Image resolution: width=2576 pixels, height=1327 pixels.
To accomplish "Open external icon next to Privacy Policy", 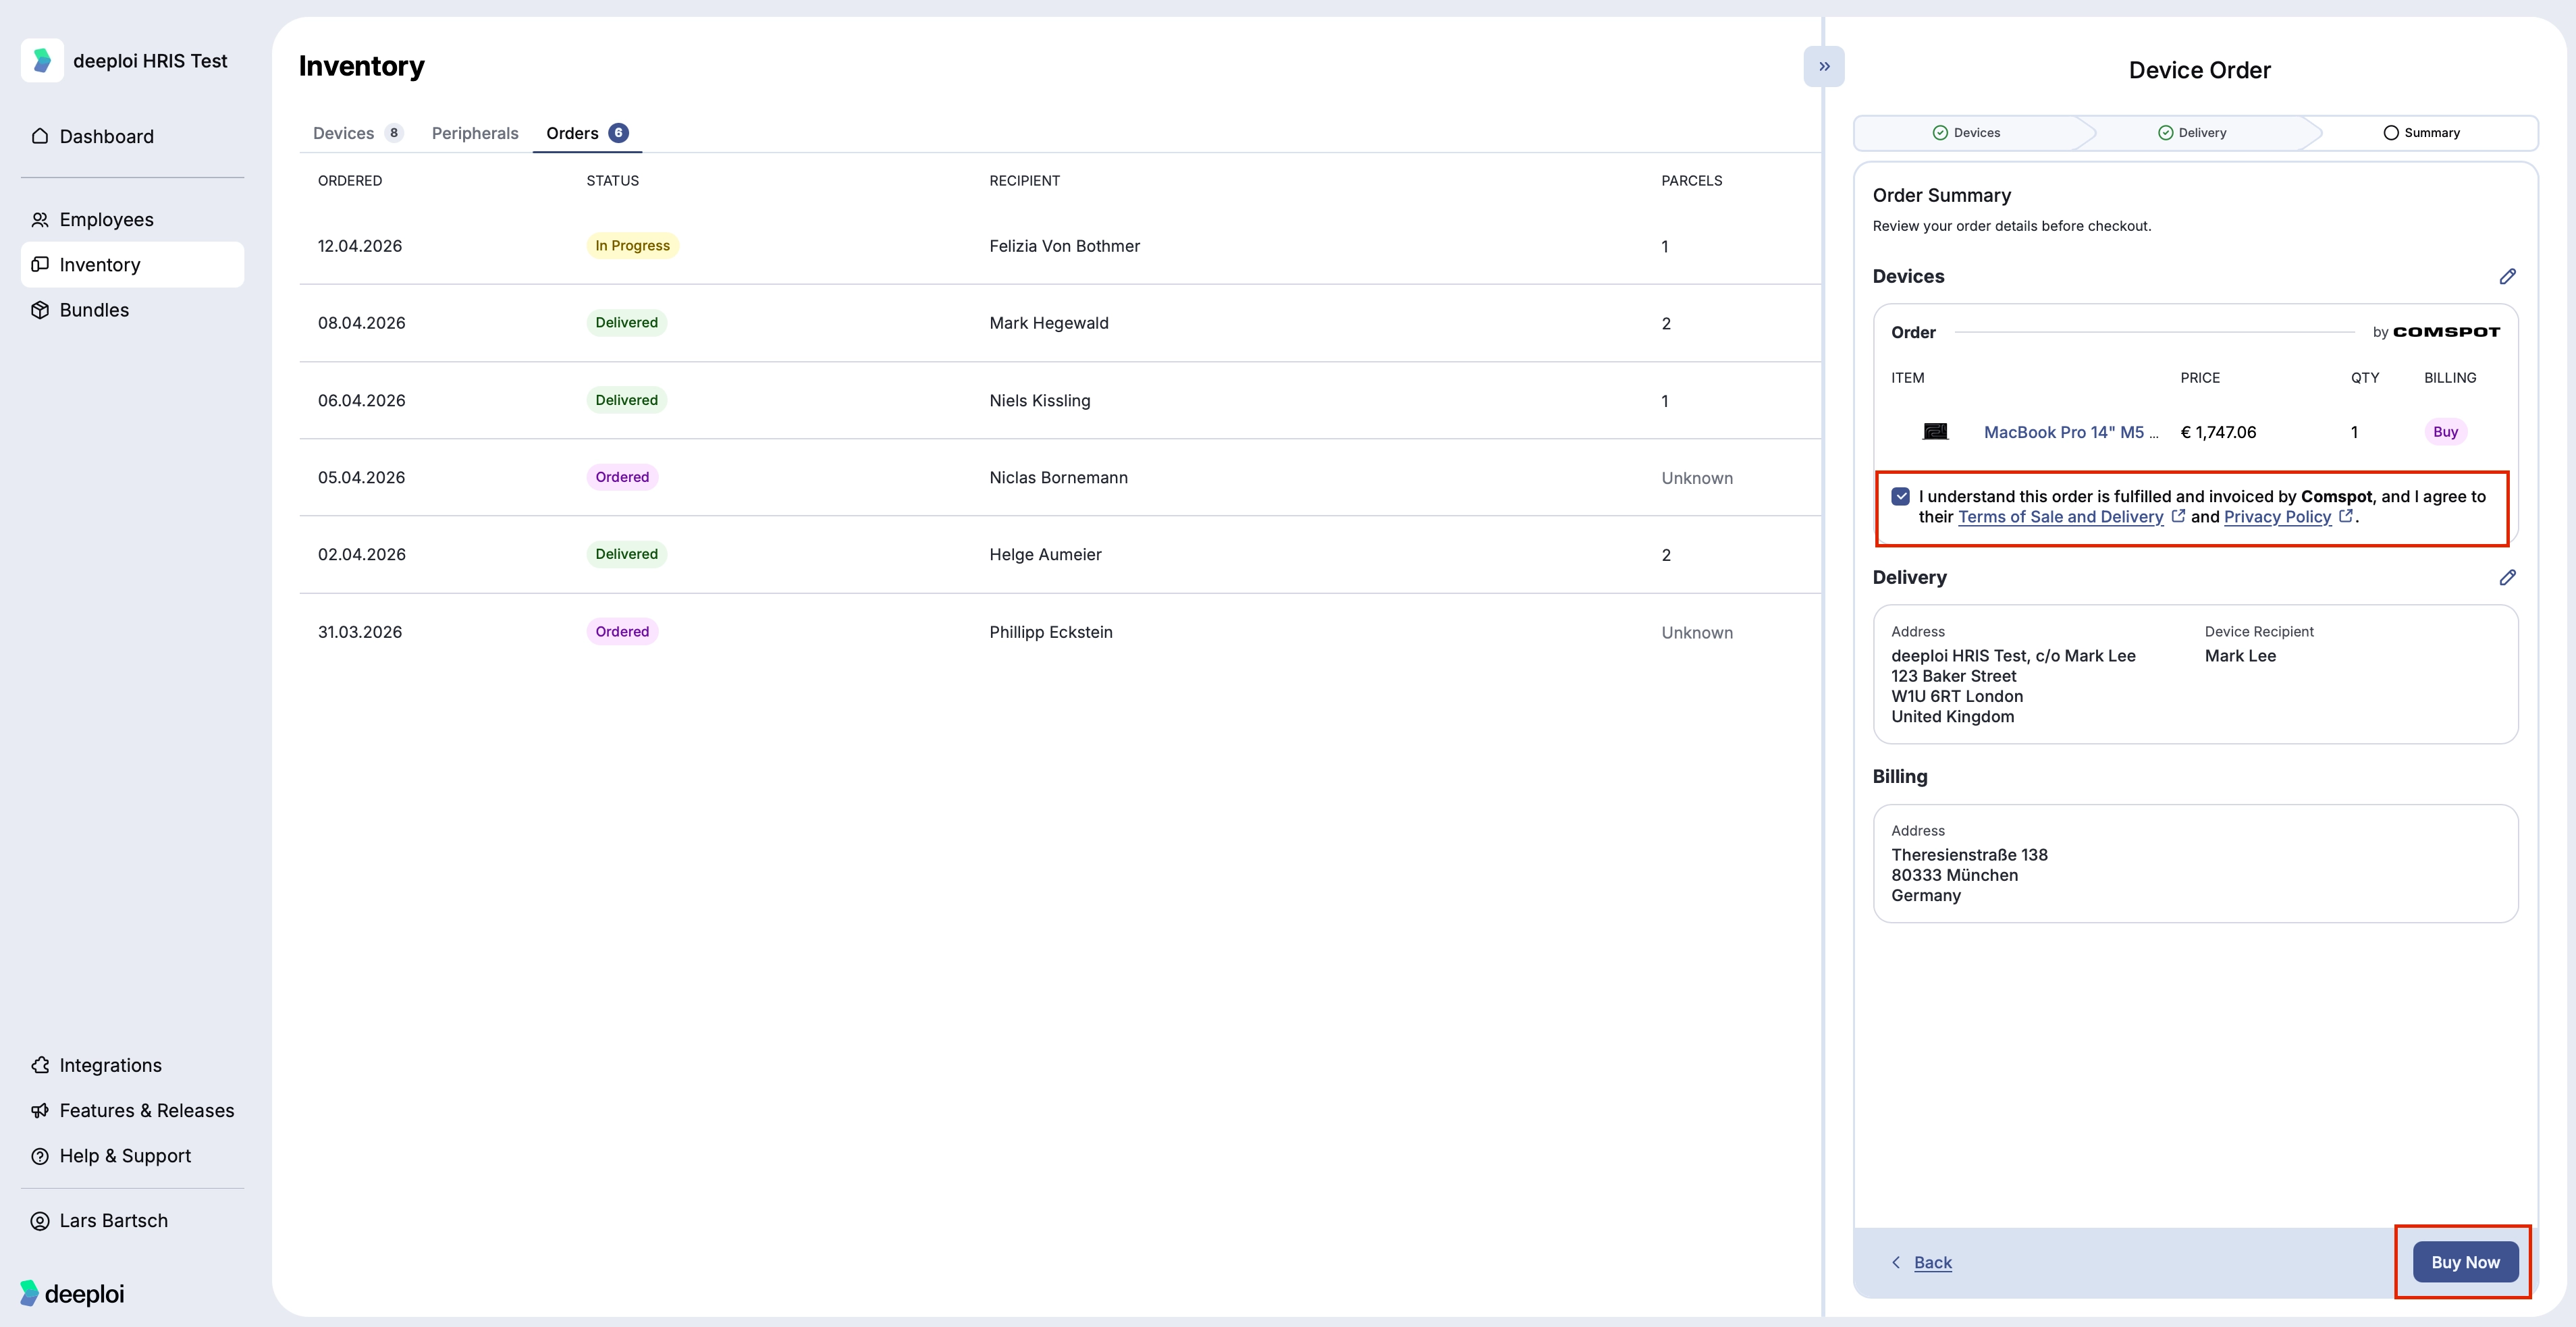I will (x=2345, y=516).
